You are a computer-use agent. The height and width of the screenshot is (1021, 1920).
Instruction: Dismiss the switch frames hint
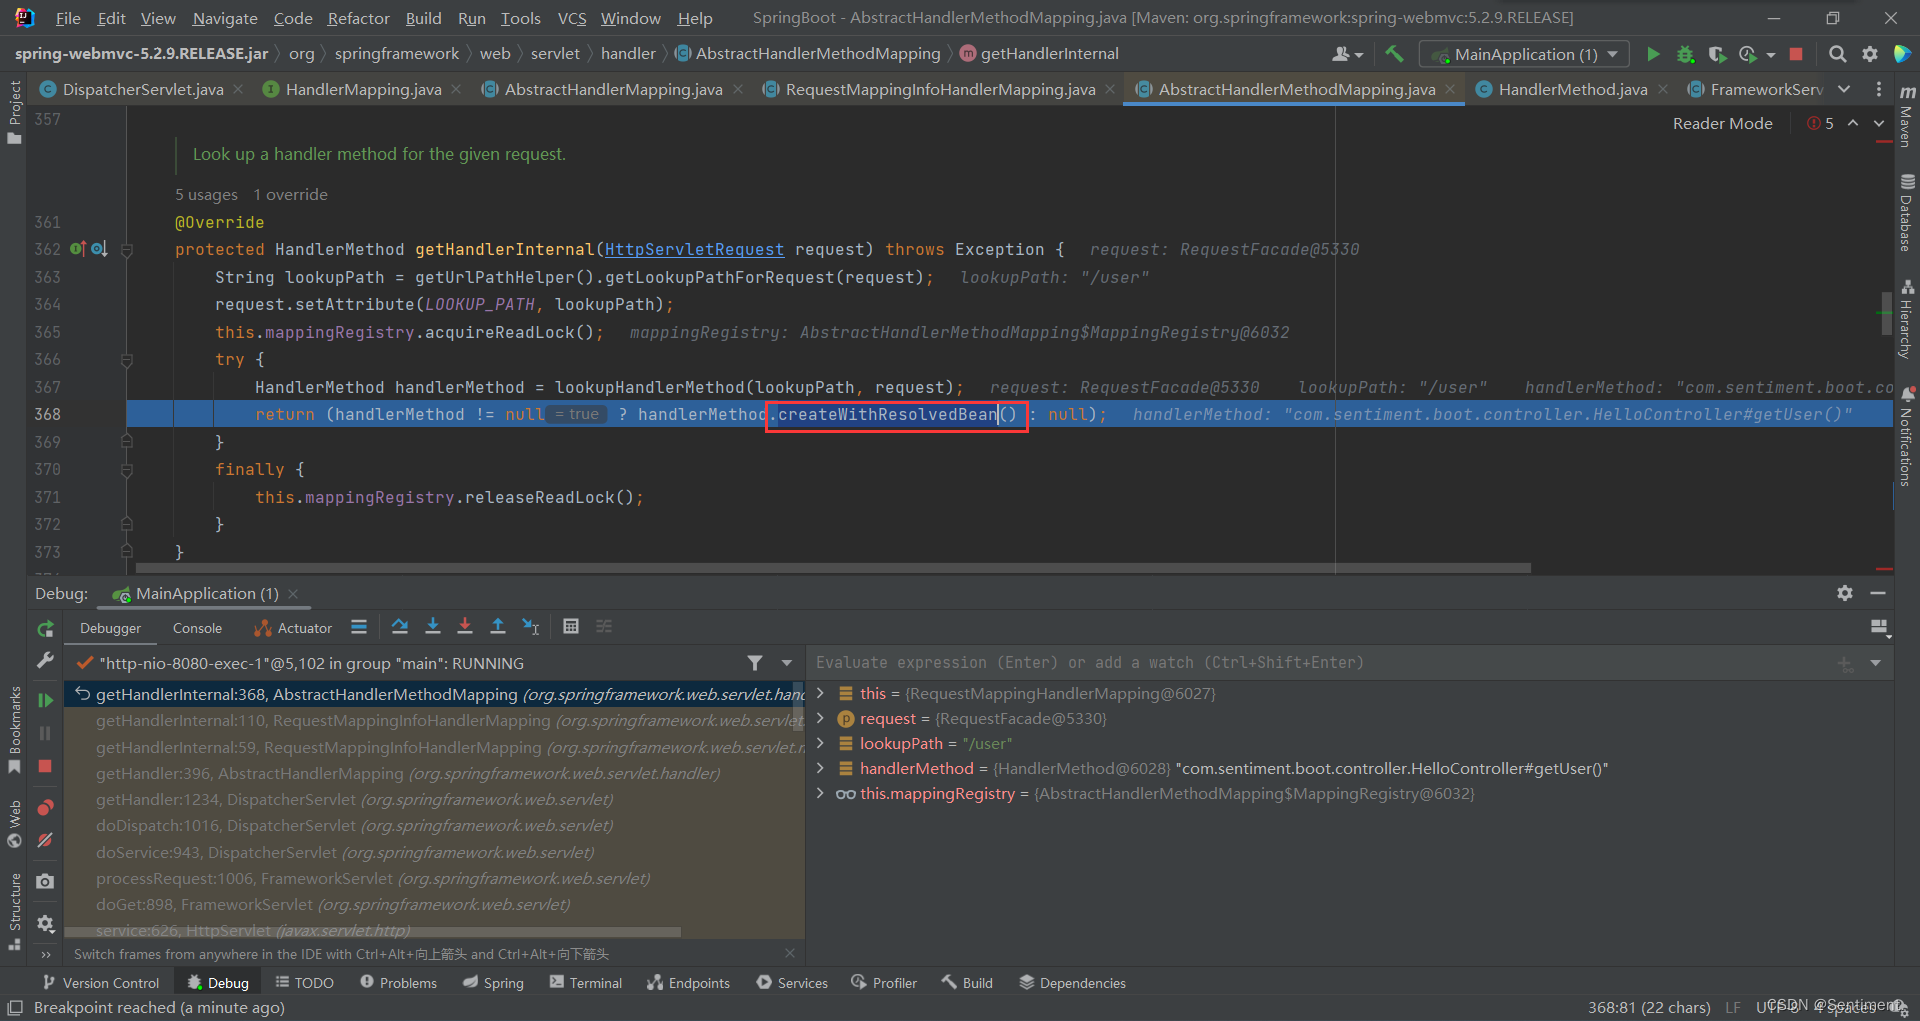(x=790, y=953)
